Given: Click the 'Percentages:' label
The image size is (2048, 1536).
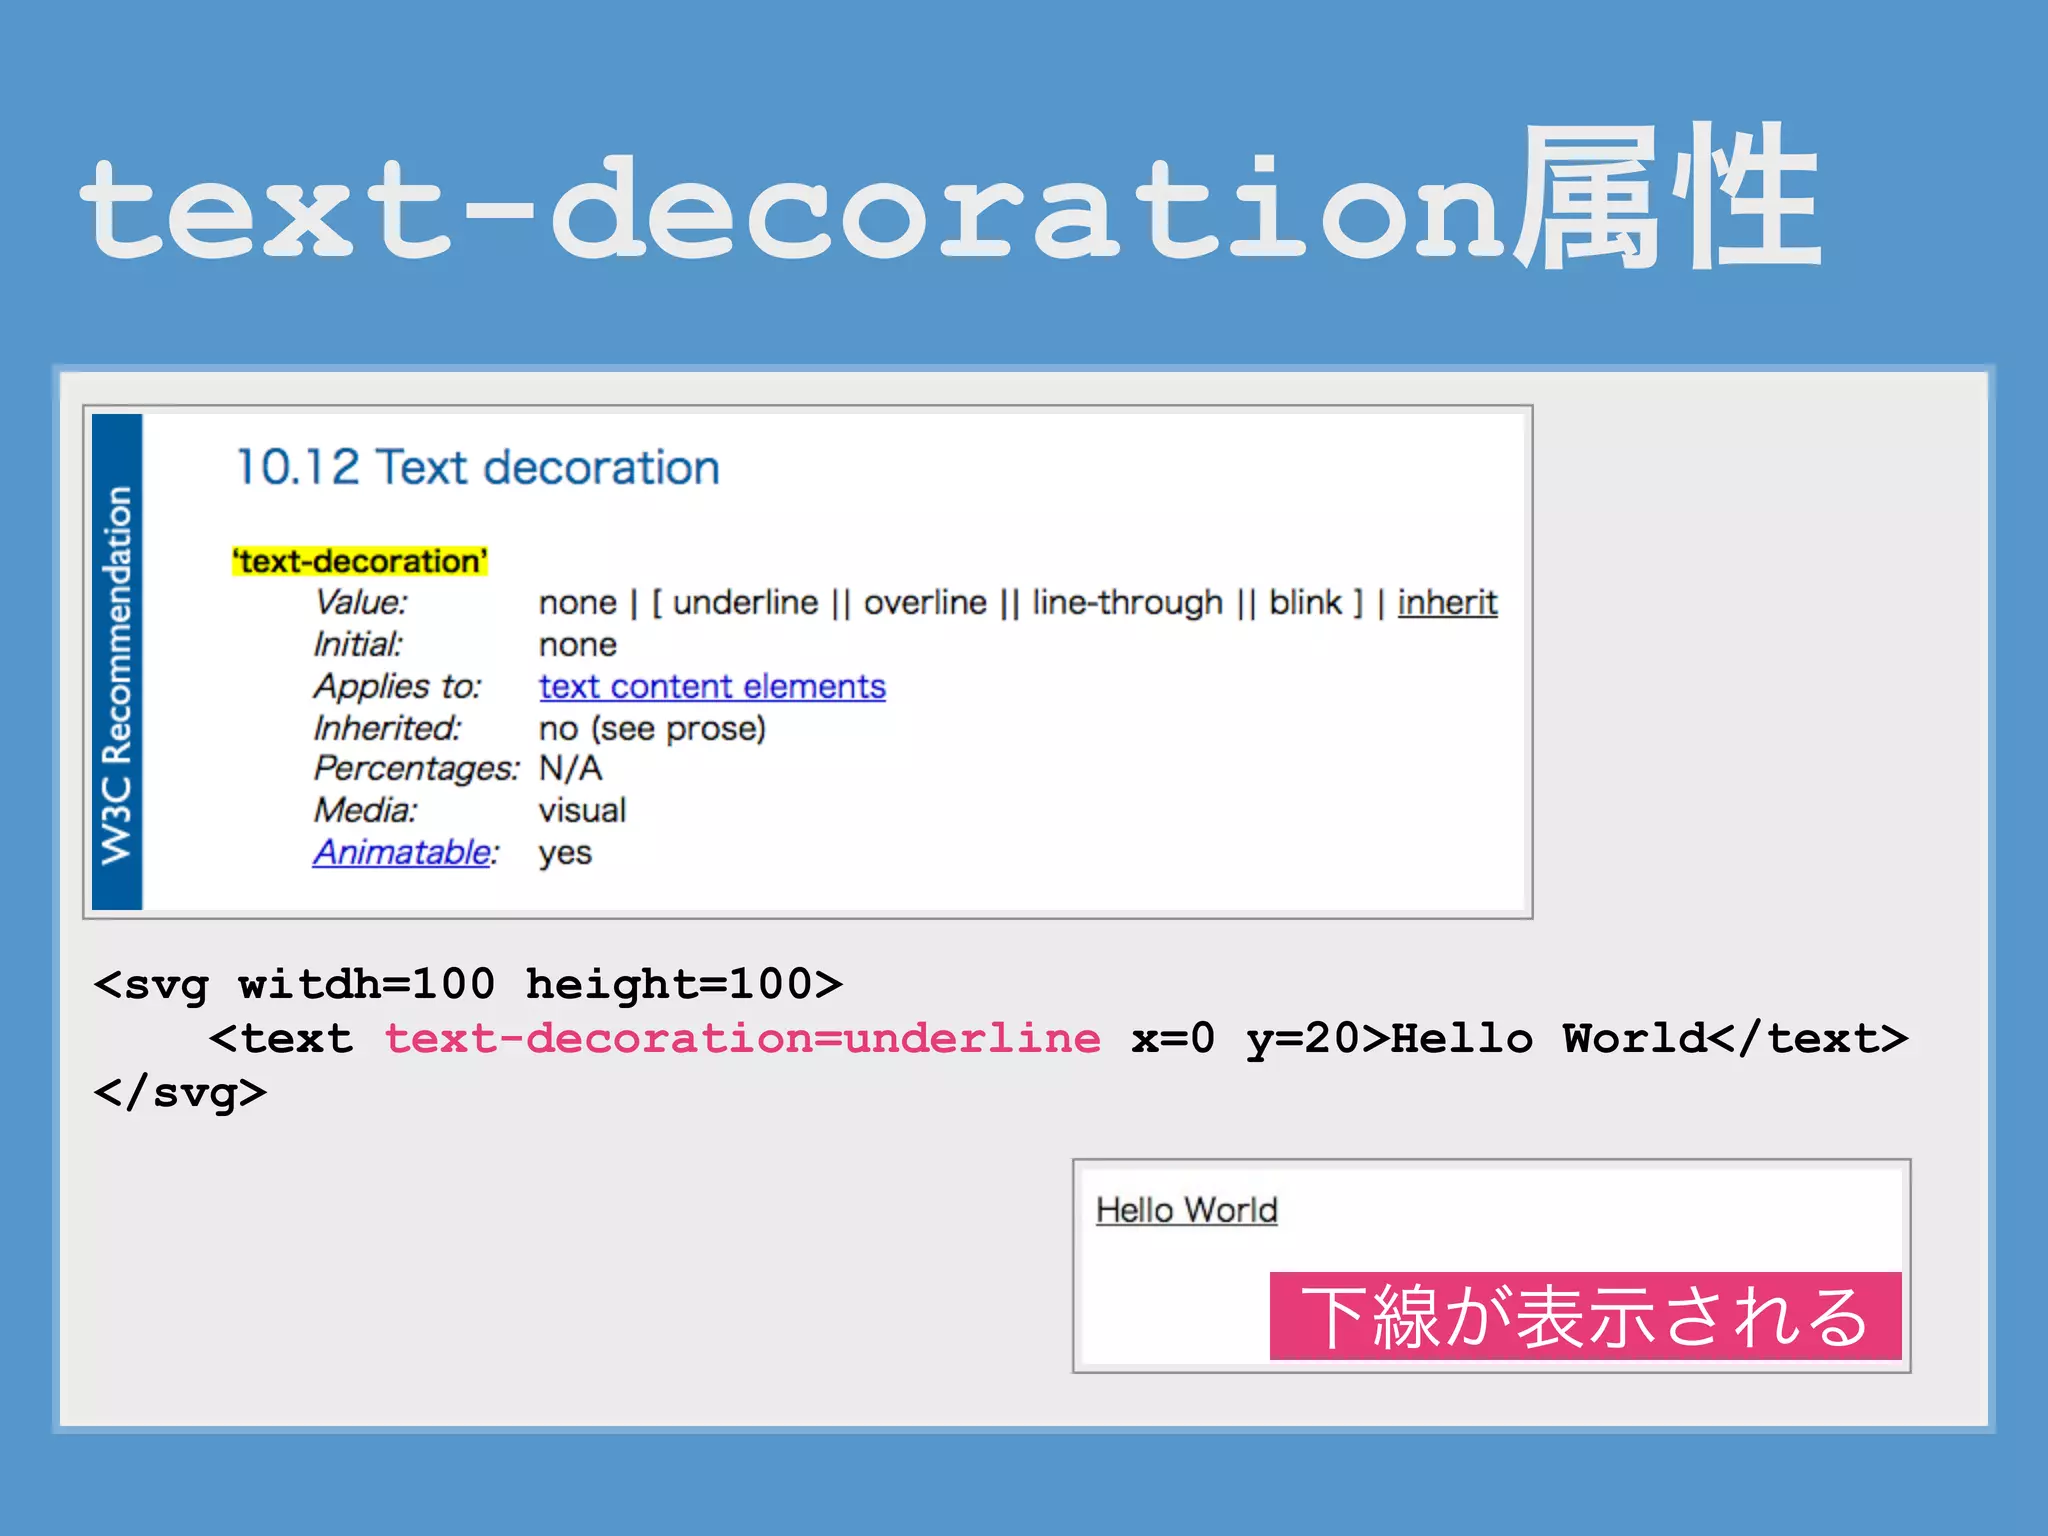Looking at the screenshot, I should pyautogui.click(x=416, y=768).
